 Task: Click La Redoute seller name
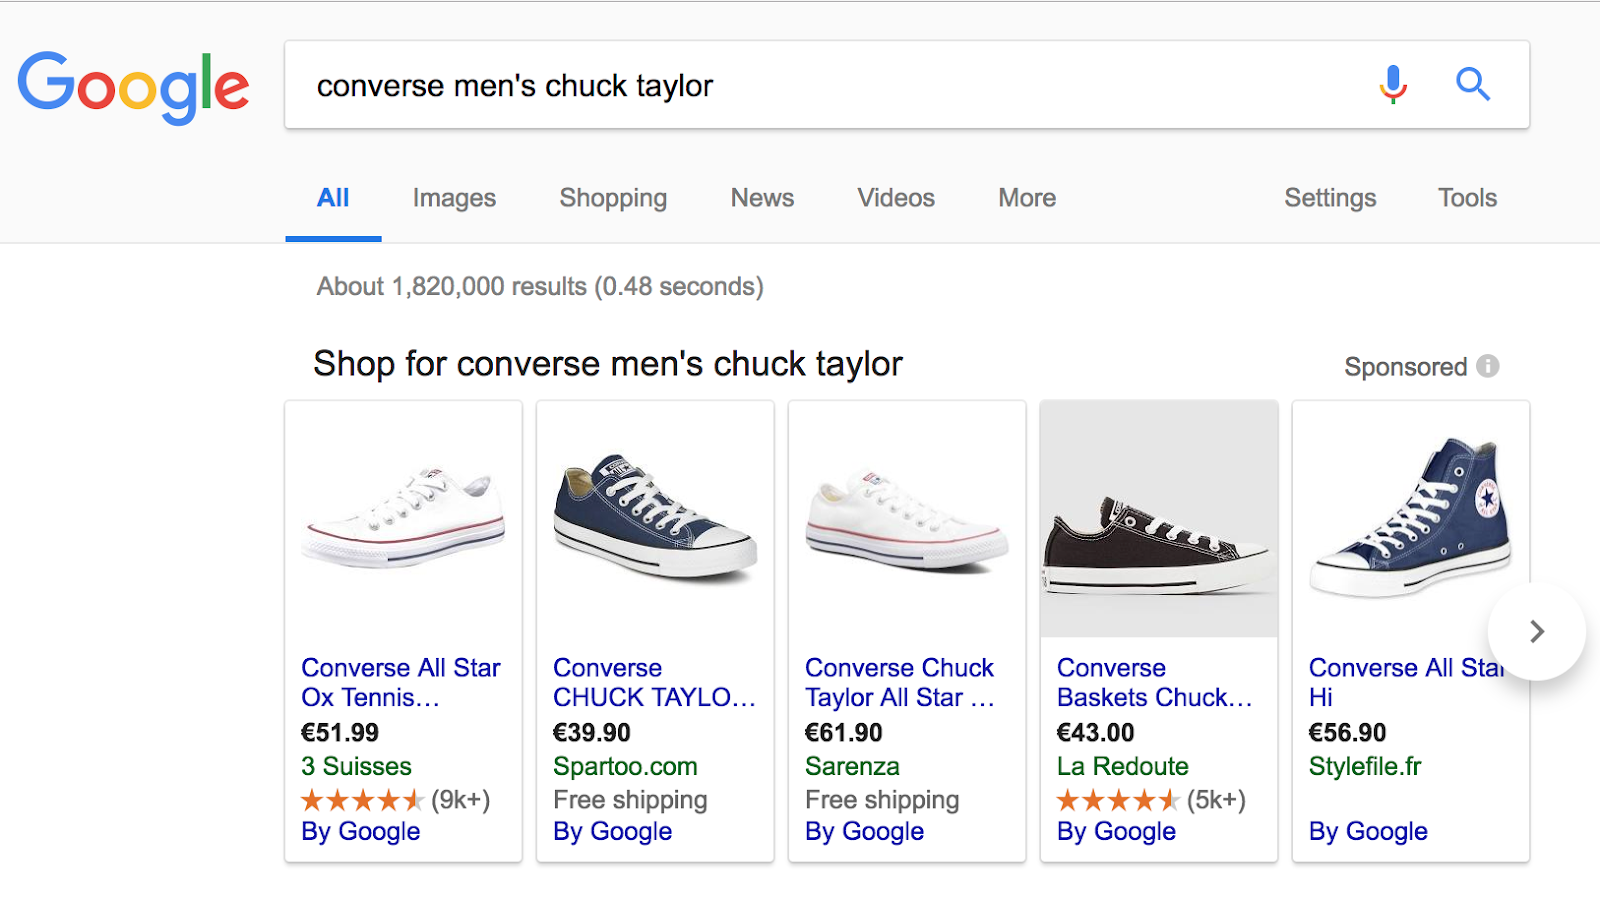tap(1123, 766)
